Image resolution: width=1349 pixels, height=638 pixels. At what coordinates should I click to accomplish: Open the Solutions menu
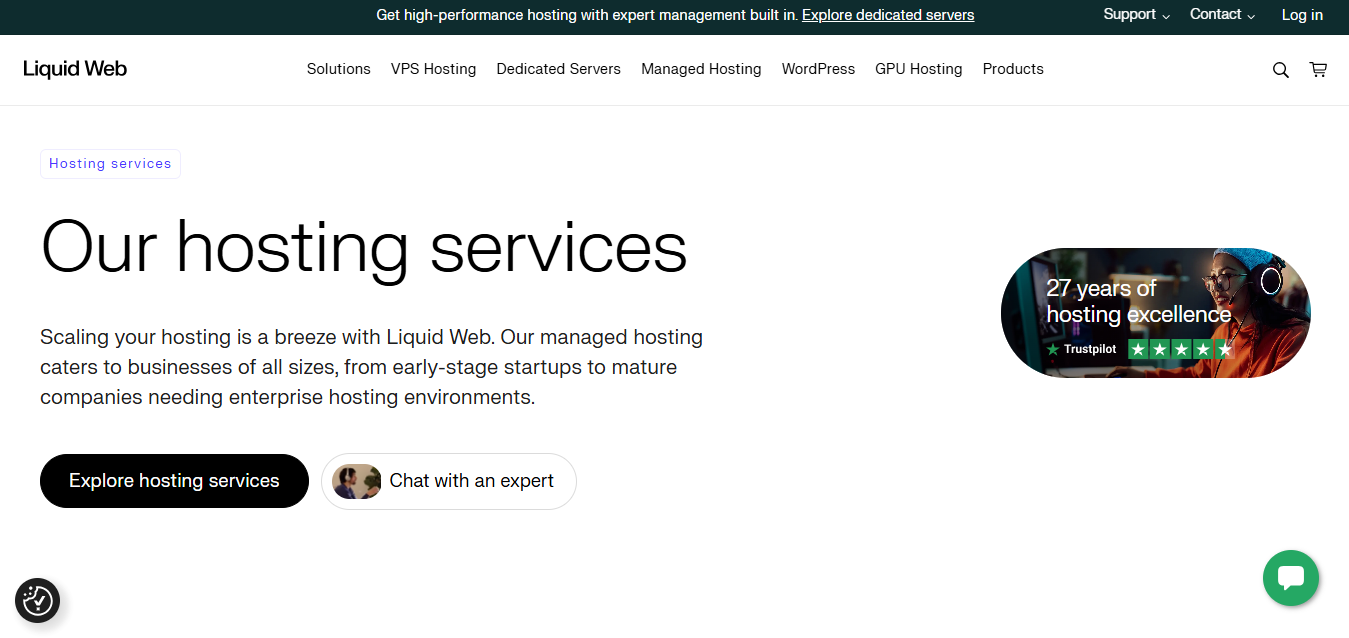click(339, 69)
